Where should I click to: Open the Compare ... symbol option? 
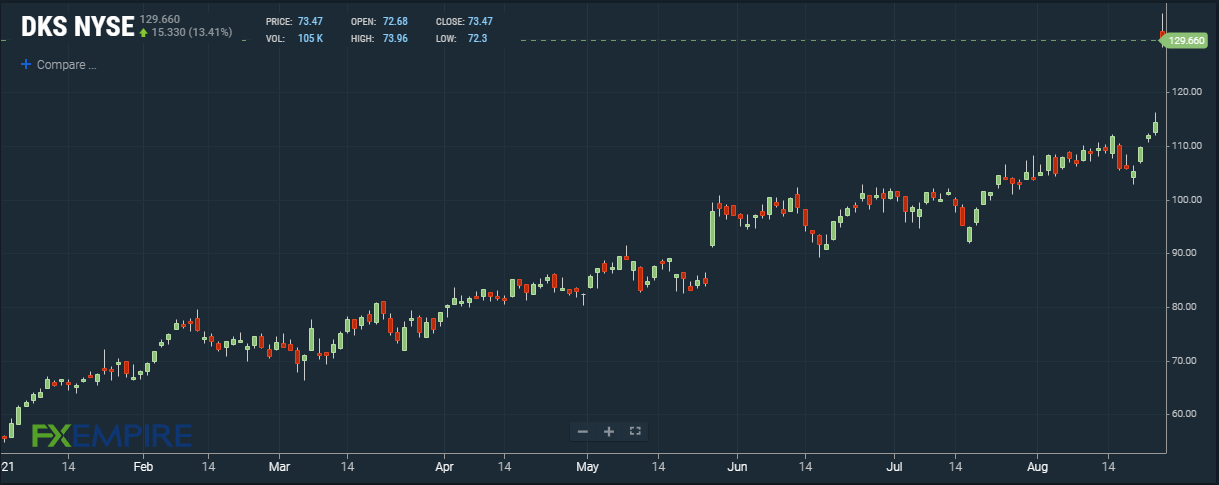[66, 65]
